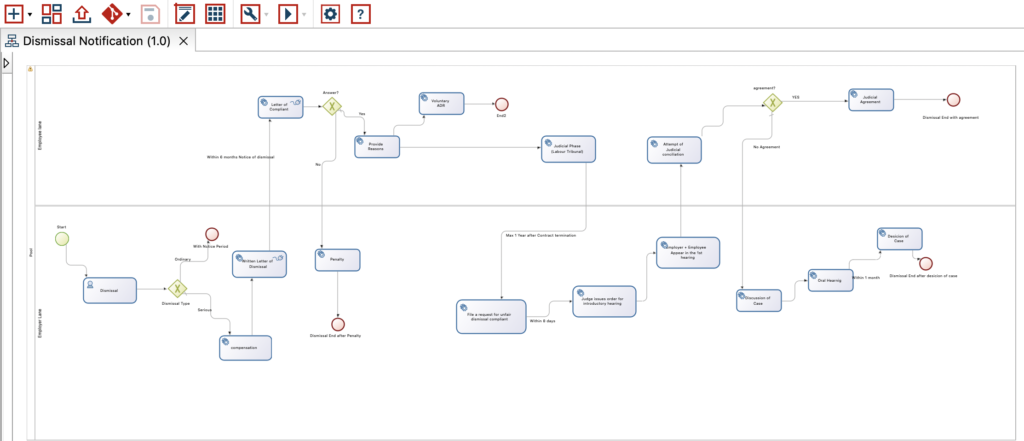Click the Save disk icon
The image size is (1024, 441).
149,14
